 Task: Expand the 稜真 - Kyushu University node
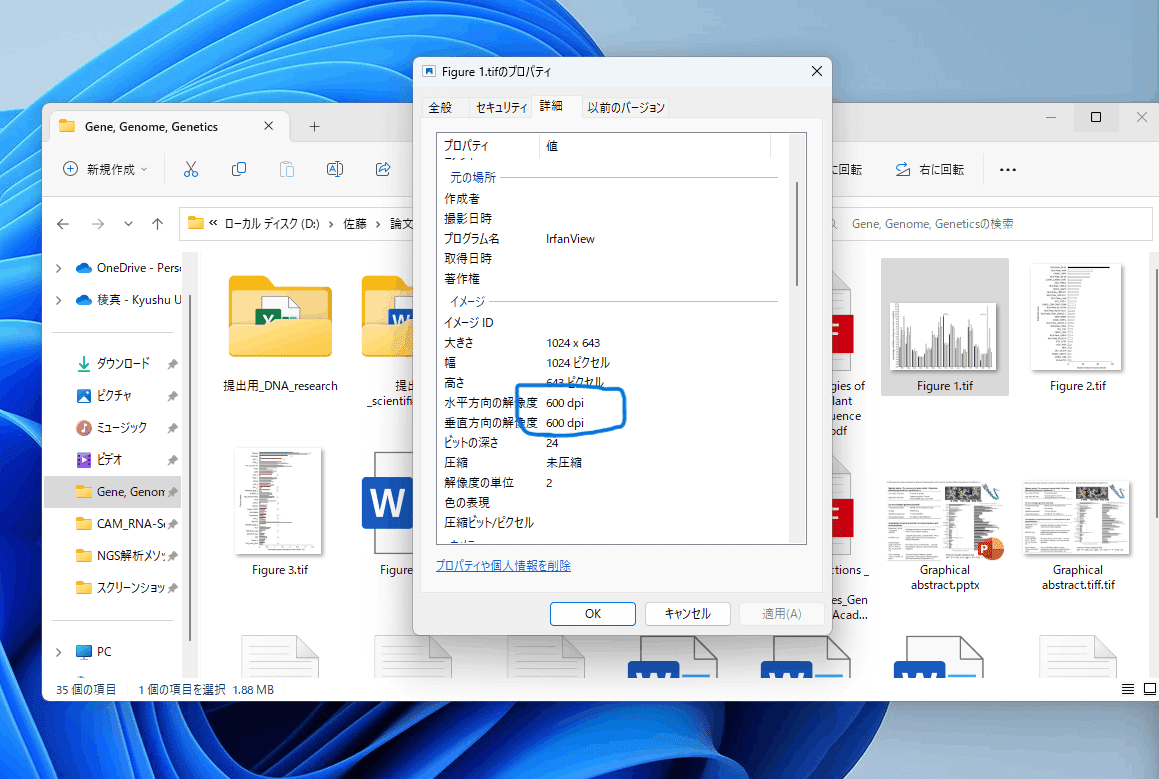tap(58, 299)
